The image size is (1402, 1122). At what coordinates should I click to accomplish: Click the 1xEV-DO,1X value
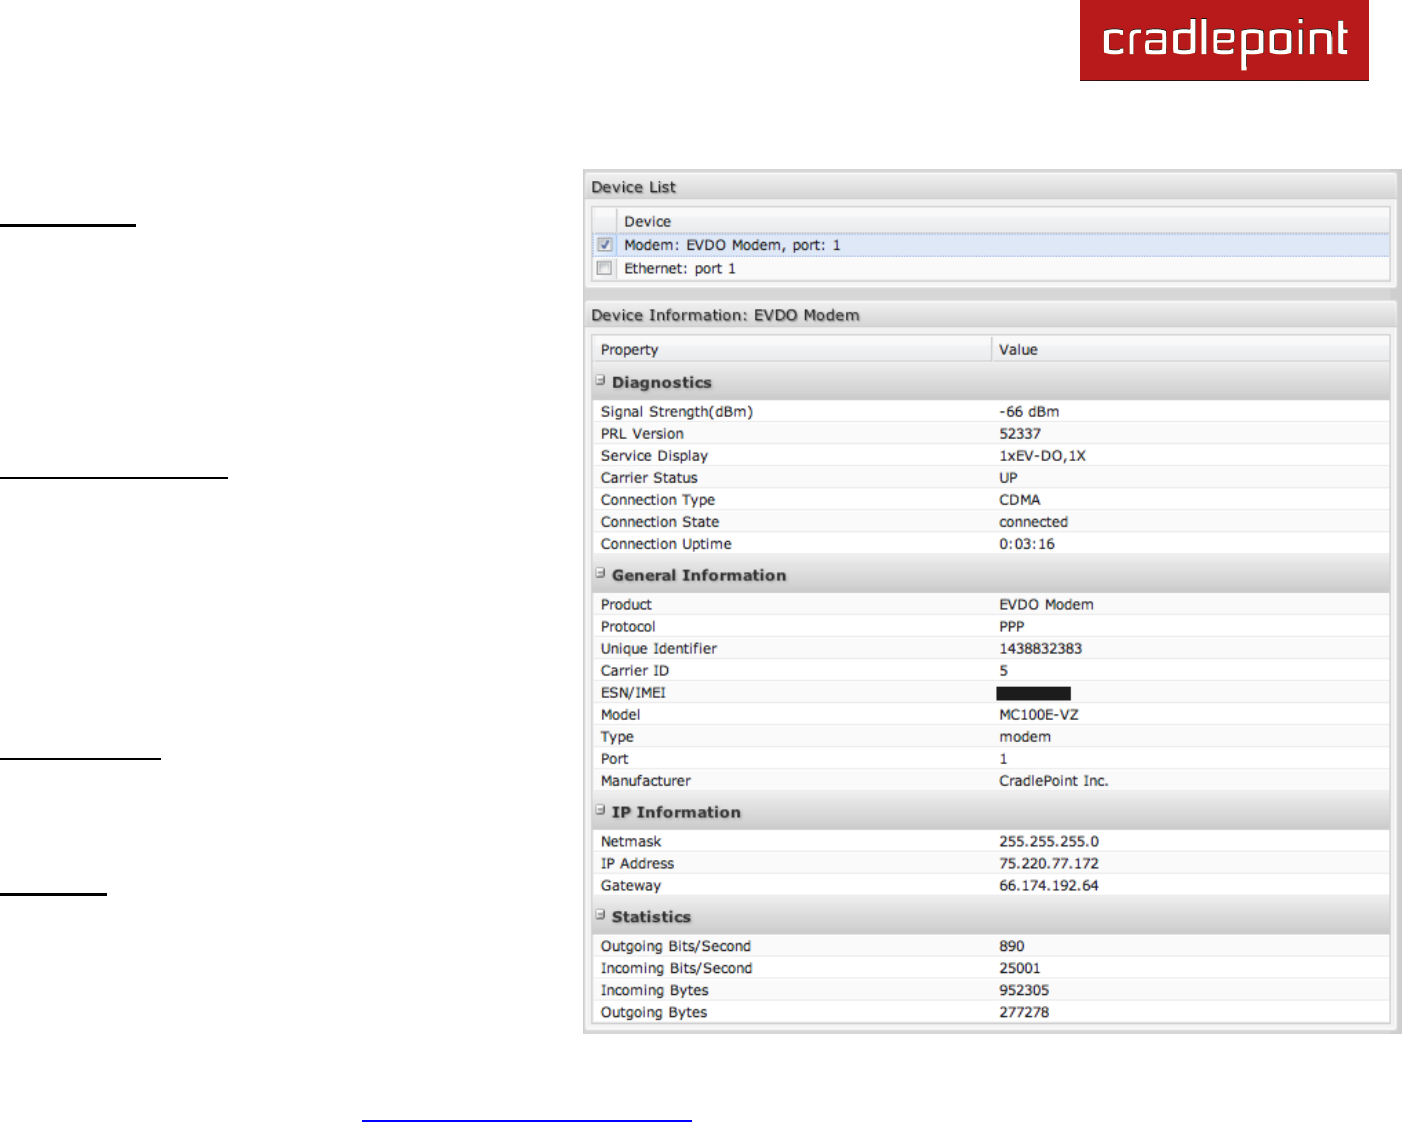[1042, 455]
